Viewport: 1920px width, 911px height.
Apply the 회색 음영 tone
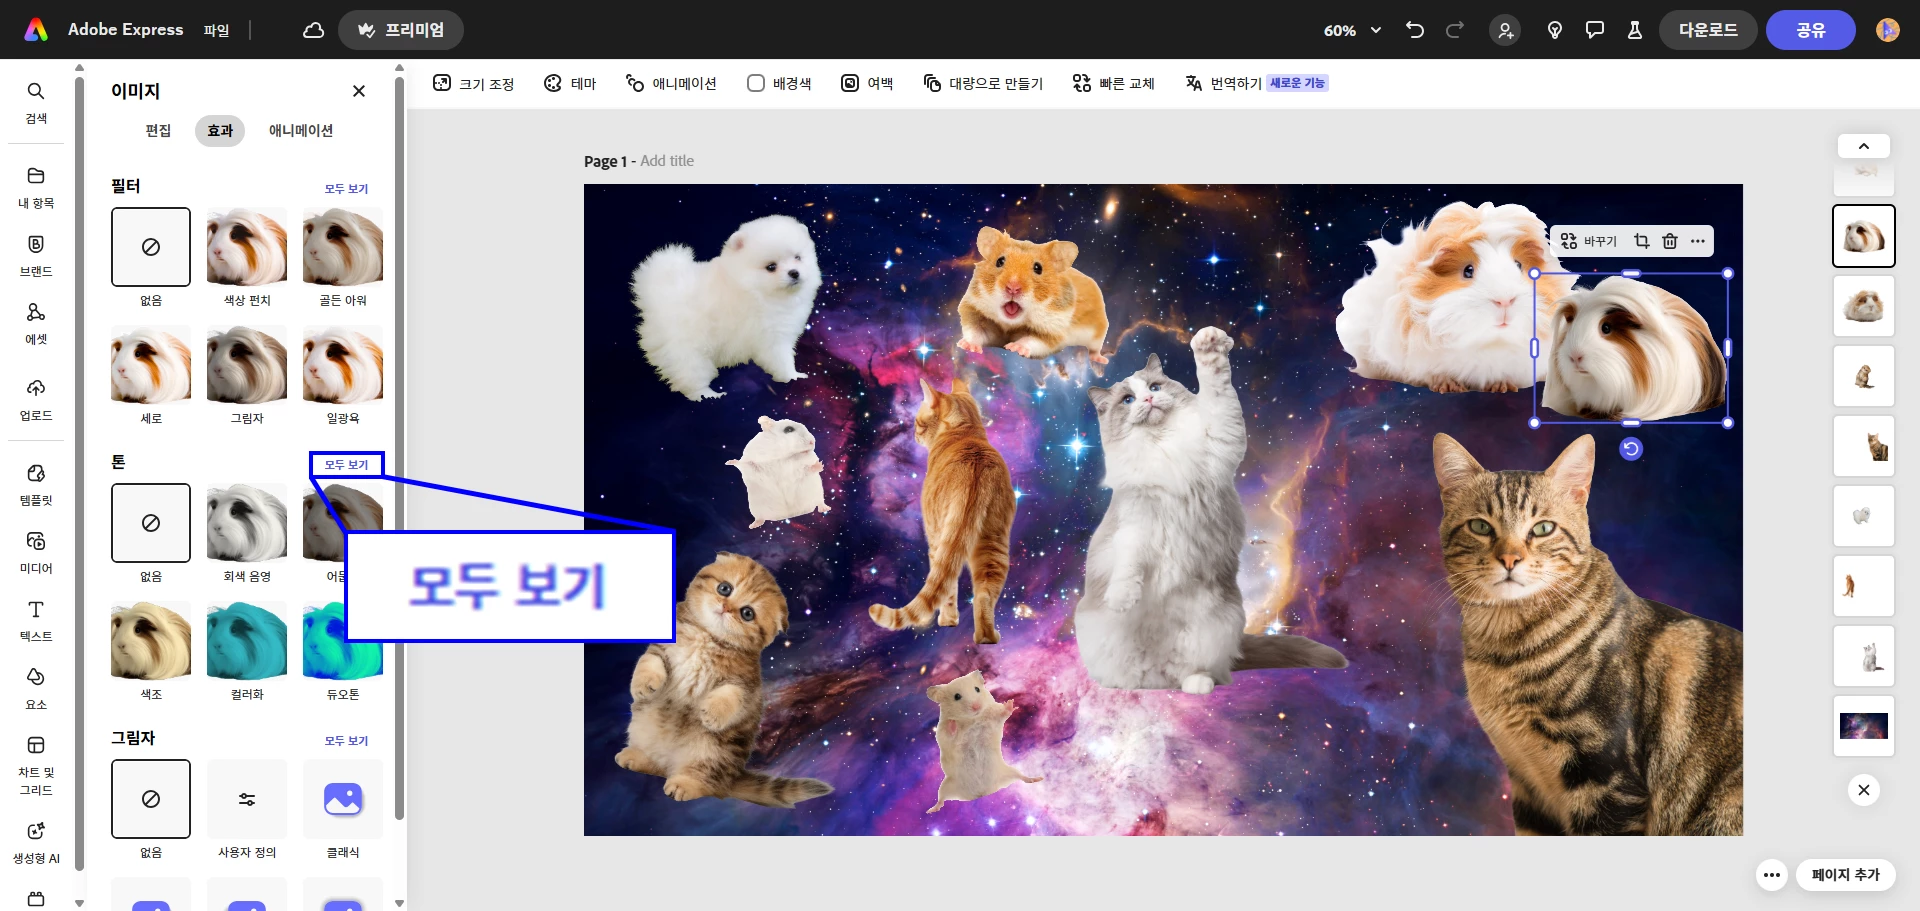(x=247, y=523)
